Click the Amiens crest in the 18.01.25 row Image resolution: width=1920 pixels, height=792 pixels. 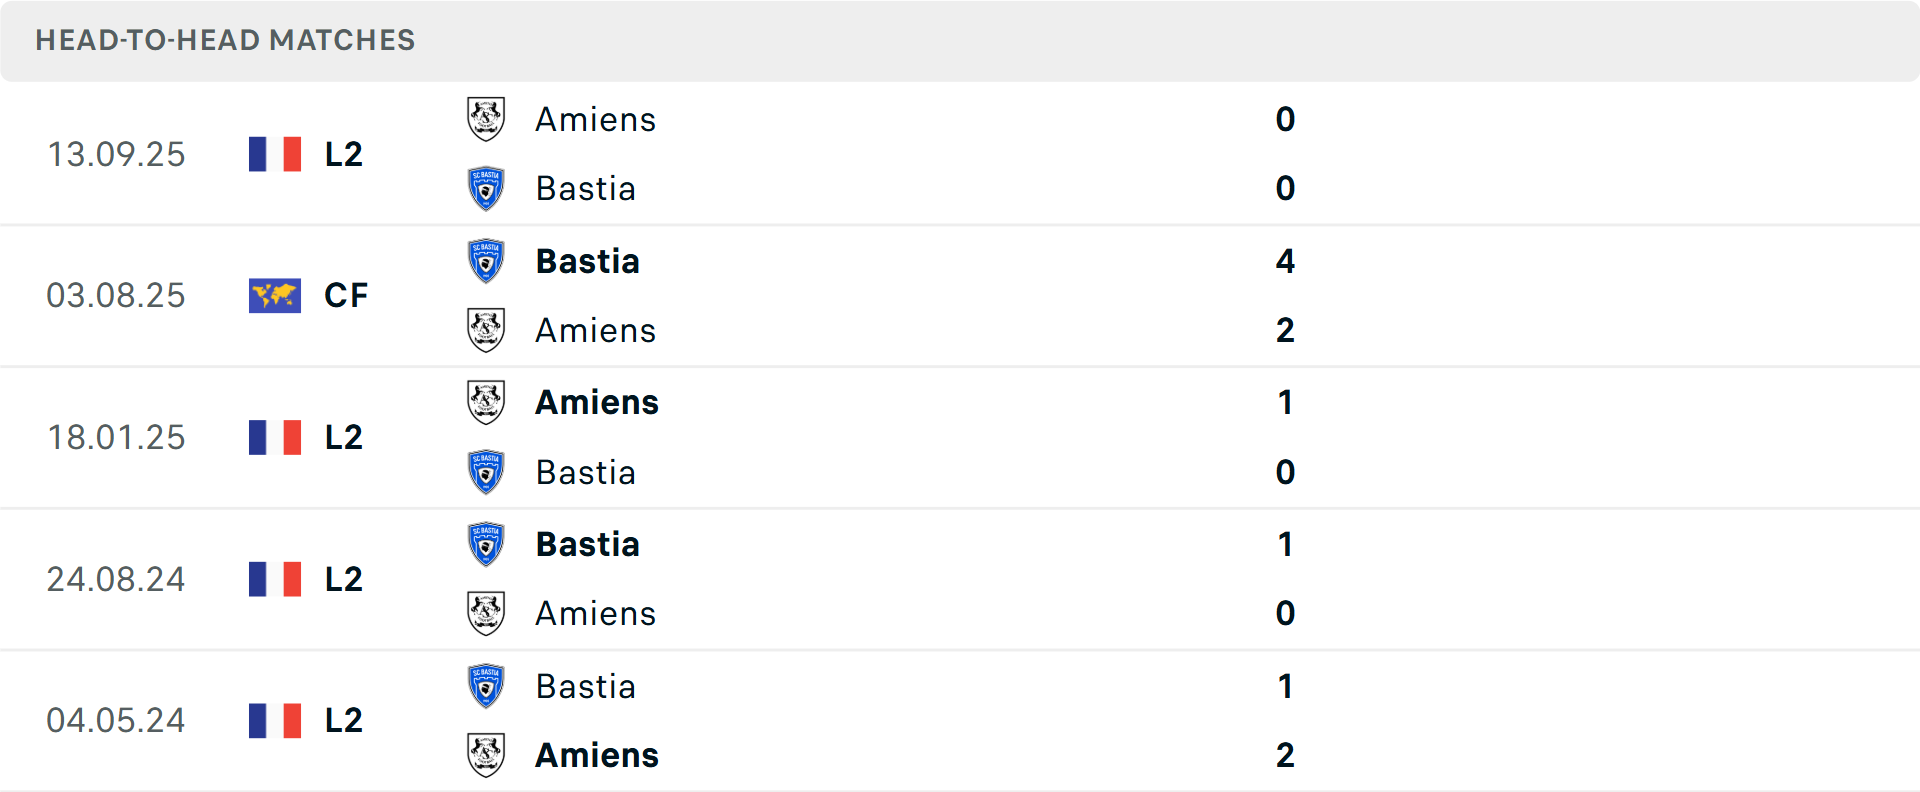486,401
